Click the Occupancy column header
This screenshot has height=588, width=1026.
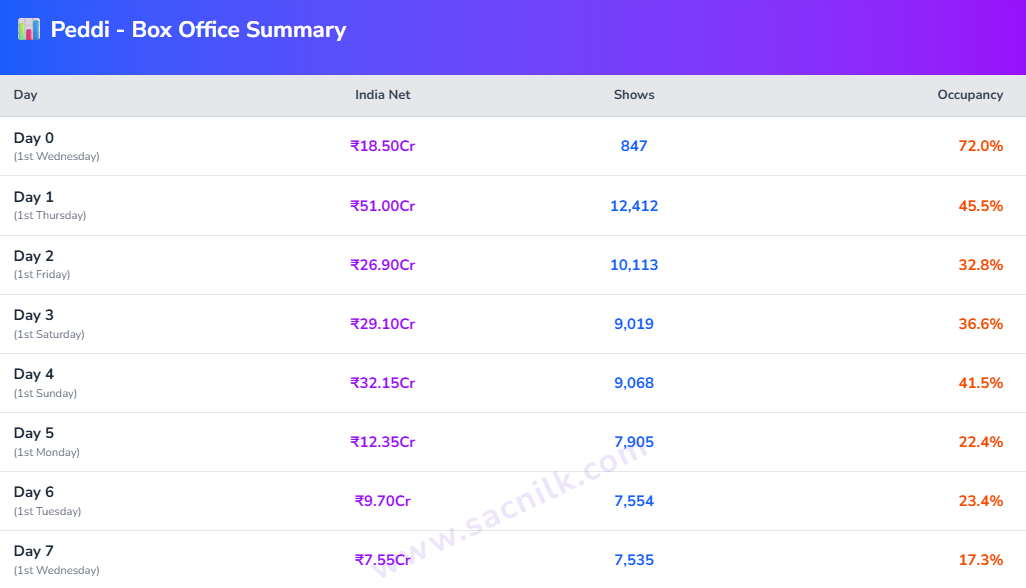(x=970, y=95)
